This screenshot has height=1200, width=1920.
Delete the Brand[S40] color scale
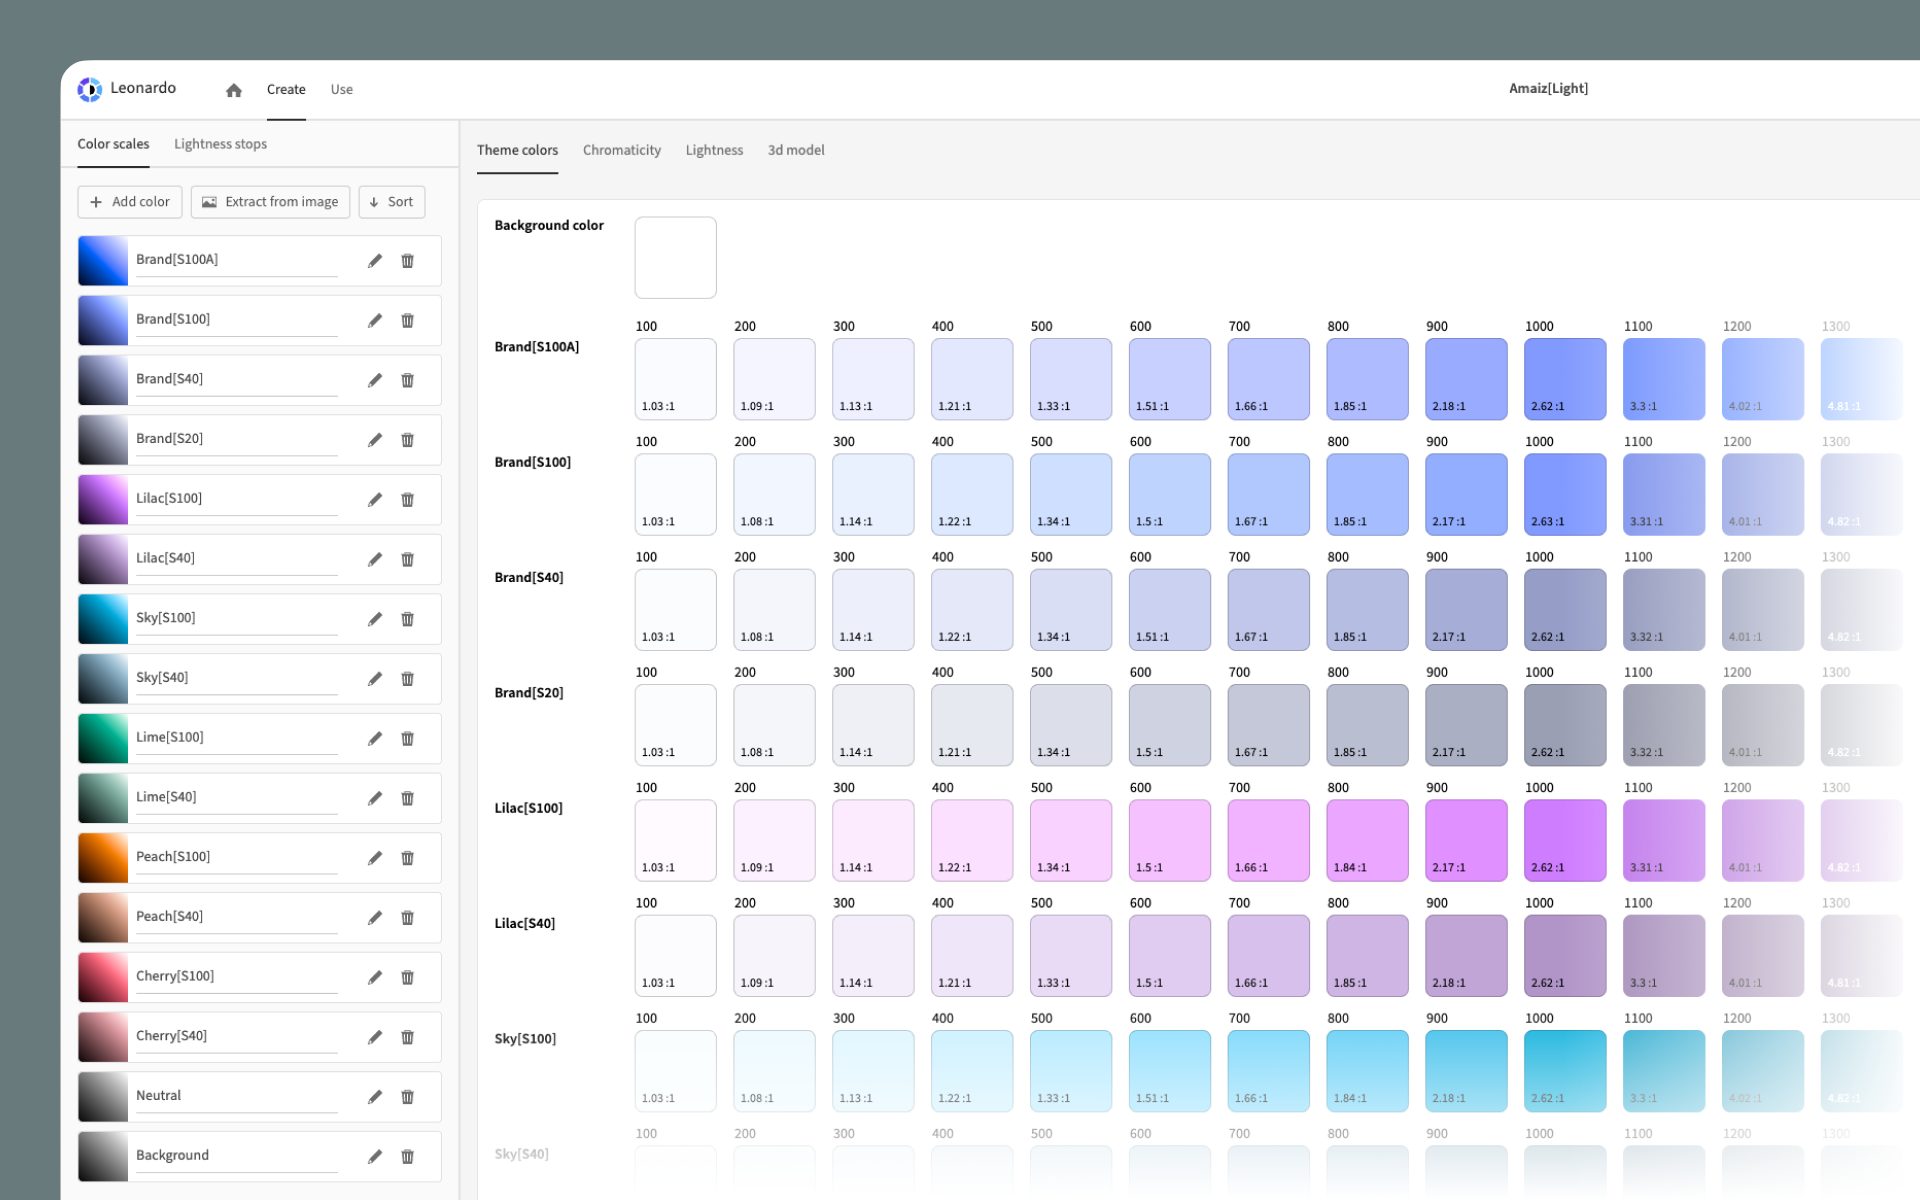point(408,380)
